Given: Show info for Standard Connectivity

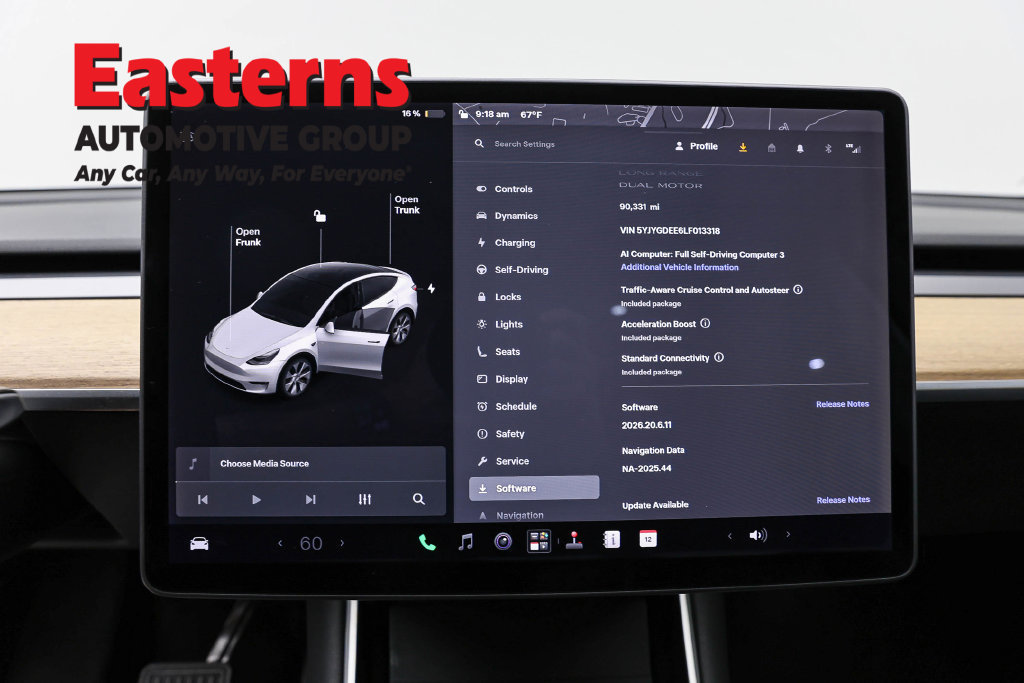Looking at the screenshot, I should click(719, 357).
